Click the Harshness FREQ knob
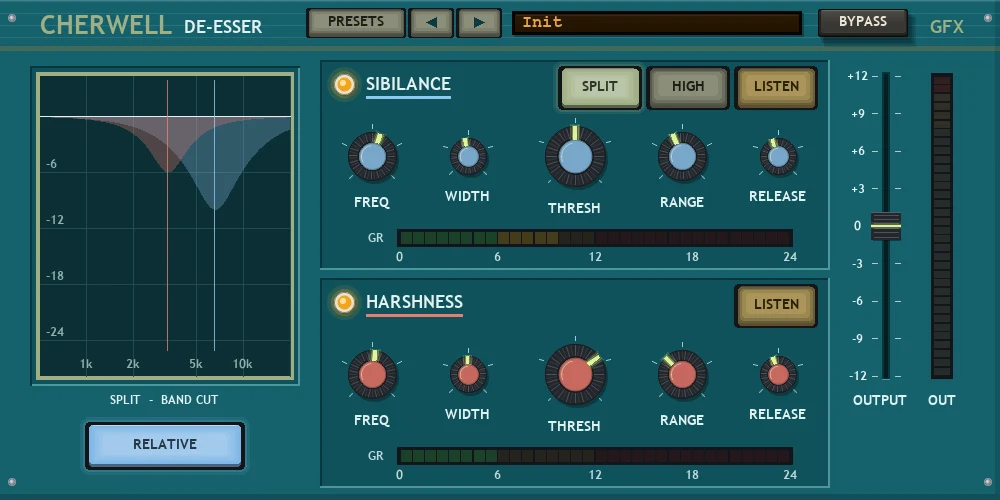Viewport: 1000px width, 500px height. click(x=372, y=375)
